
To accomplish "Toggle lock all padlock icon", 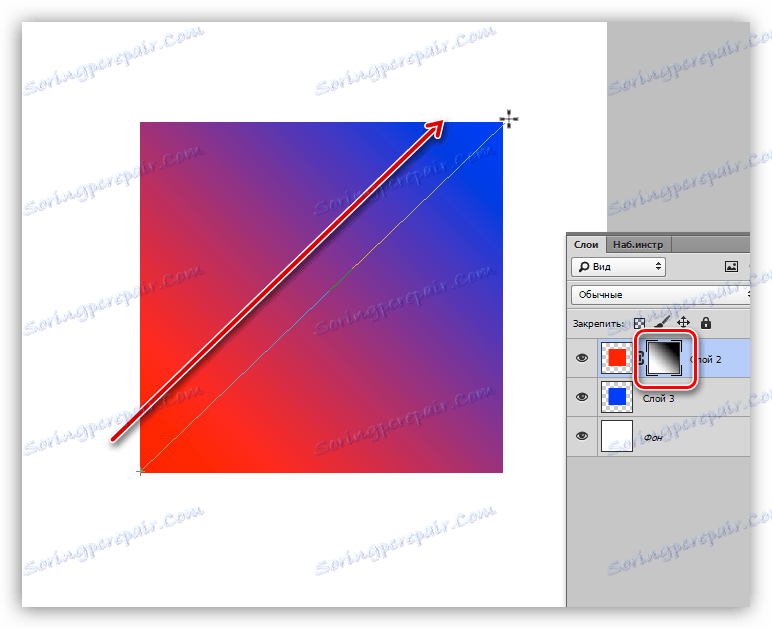I will (x=706, y=323).
